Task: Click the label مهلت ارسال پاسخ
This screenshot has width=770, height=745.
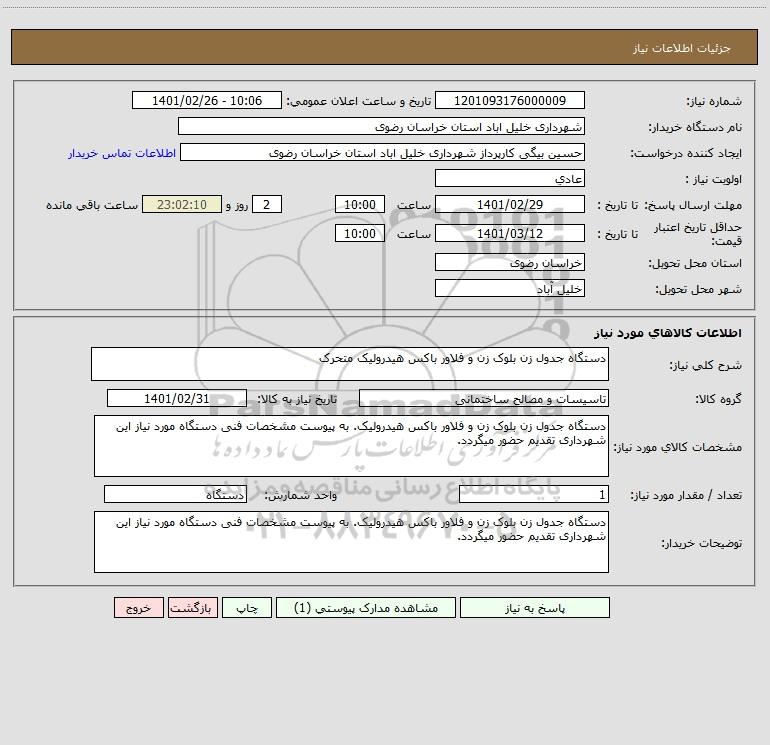Action: pyautogui.click(x=693, y=205)
